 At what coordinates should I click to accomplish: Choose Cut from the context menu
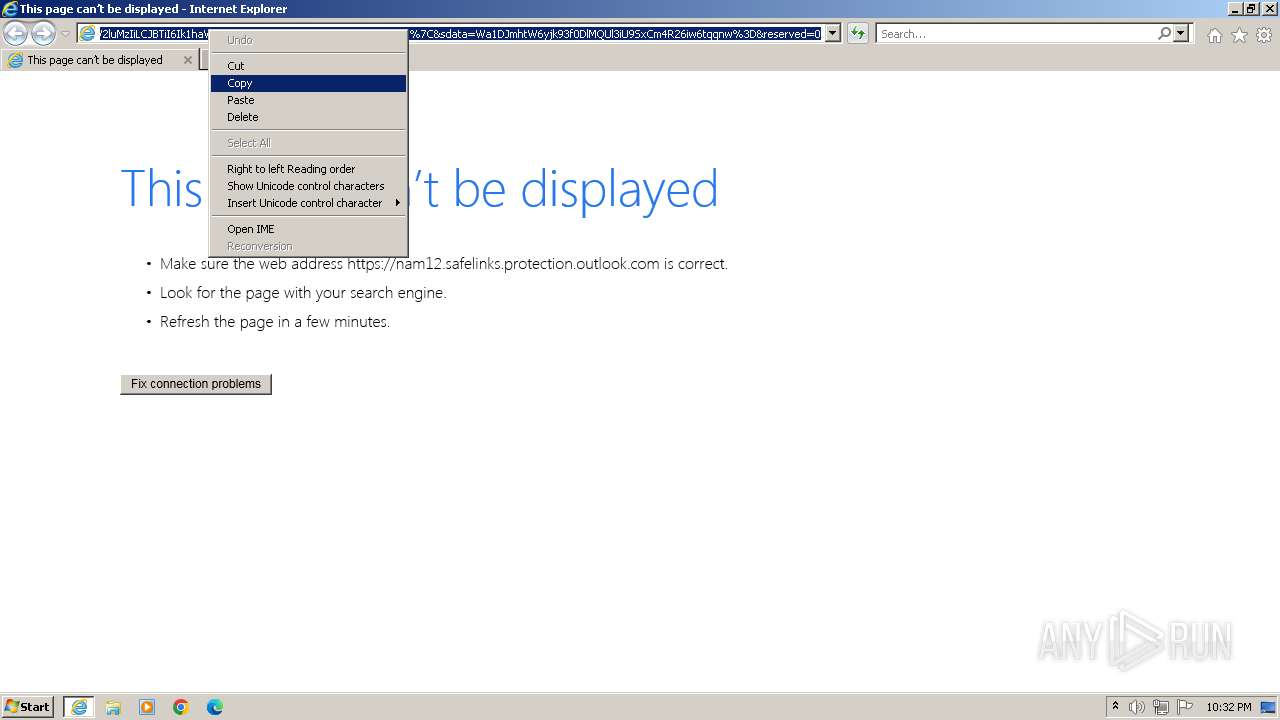point(308,66)
